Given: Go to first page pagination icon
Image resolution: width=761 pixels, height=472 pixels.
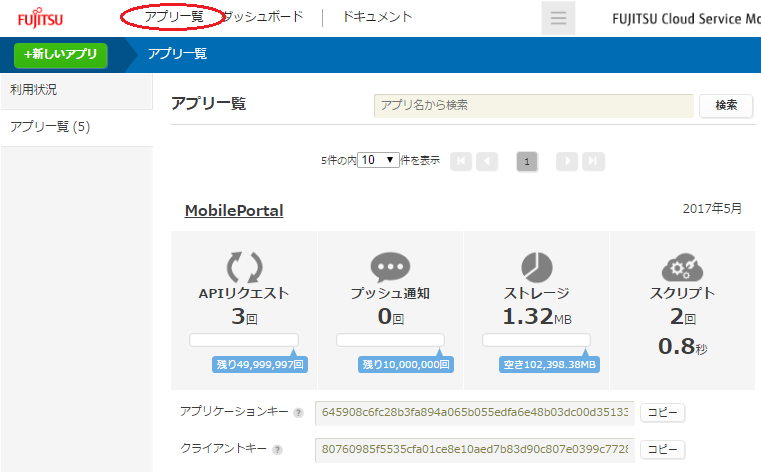Looking at the screenshot, I should click(461, 161).
